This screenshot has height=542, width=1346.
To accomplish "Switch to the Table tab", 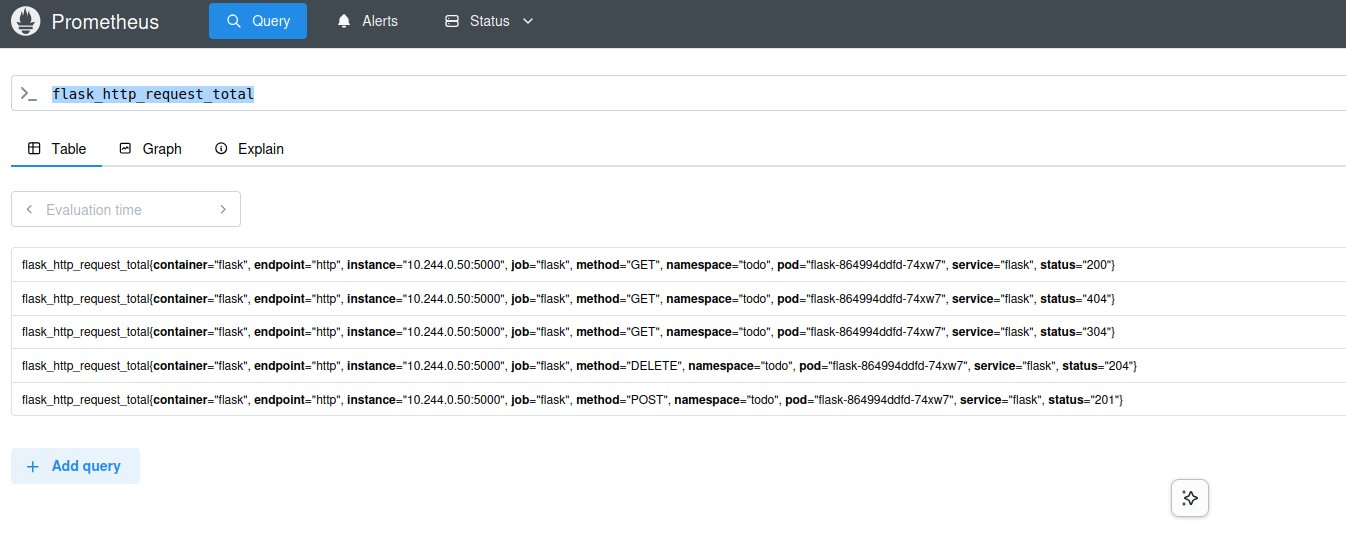I will click(x=57, y=148).
